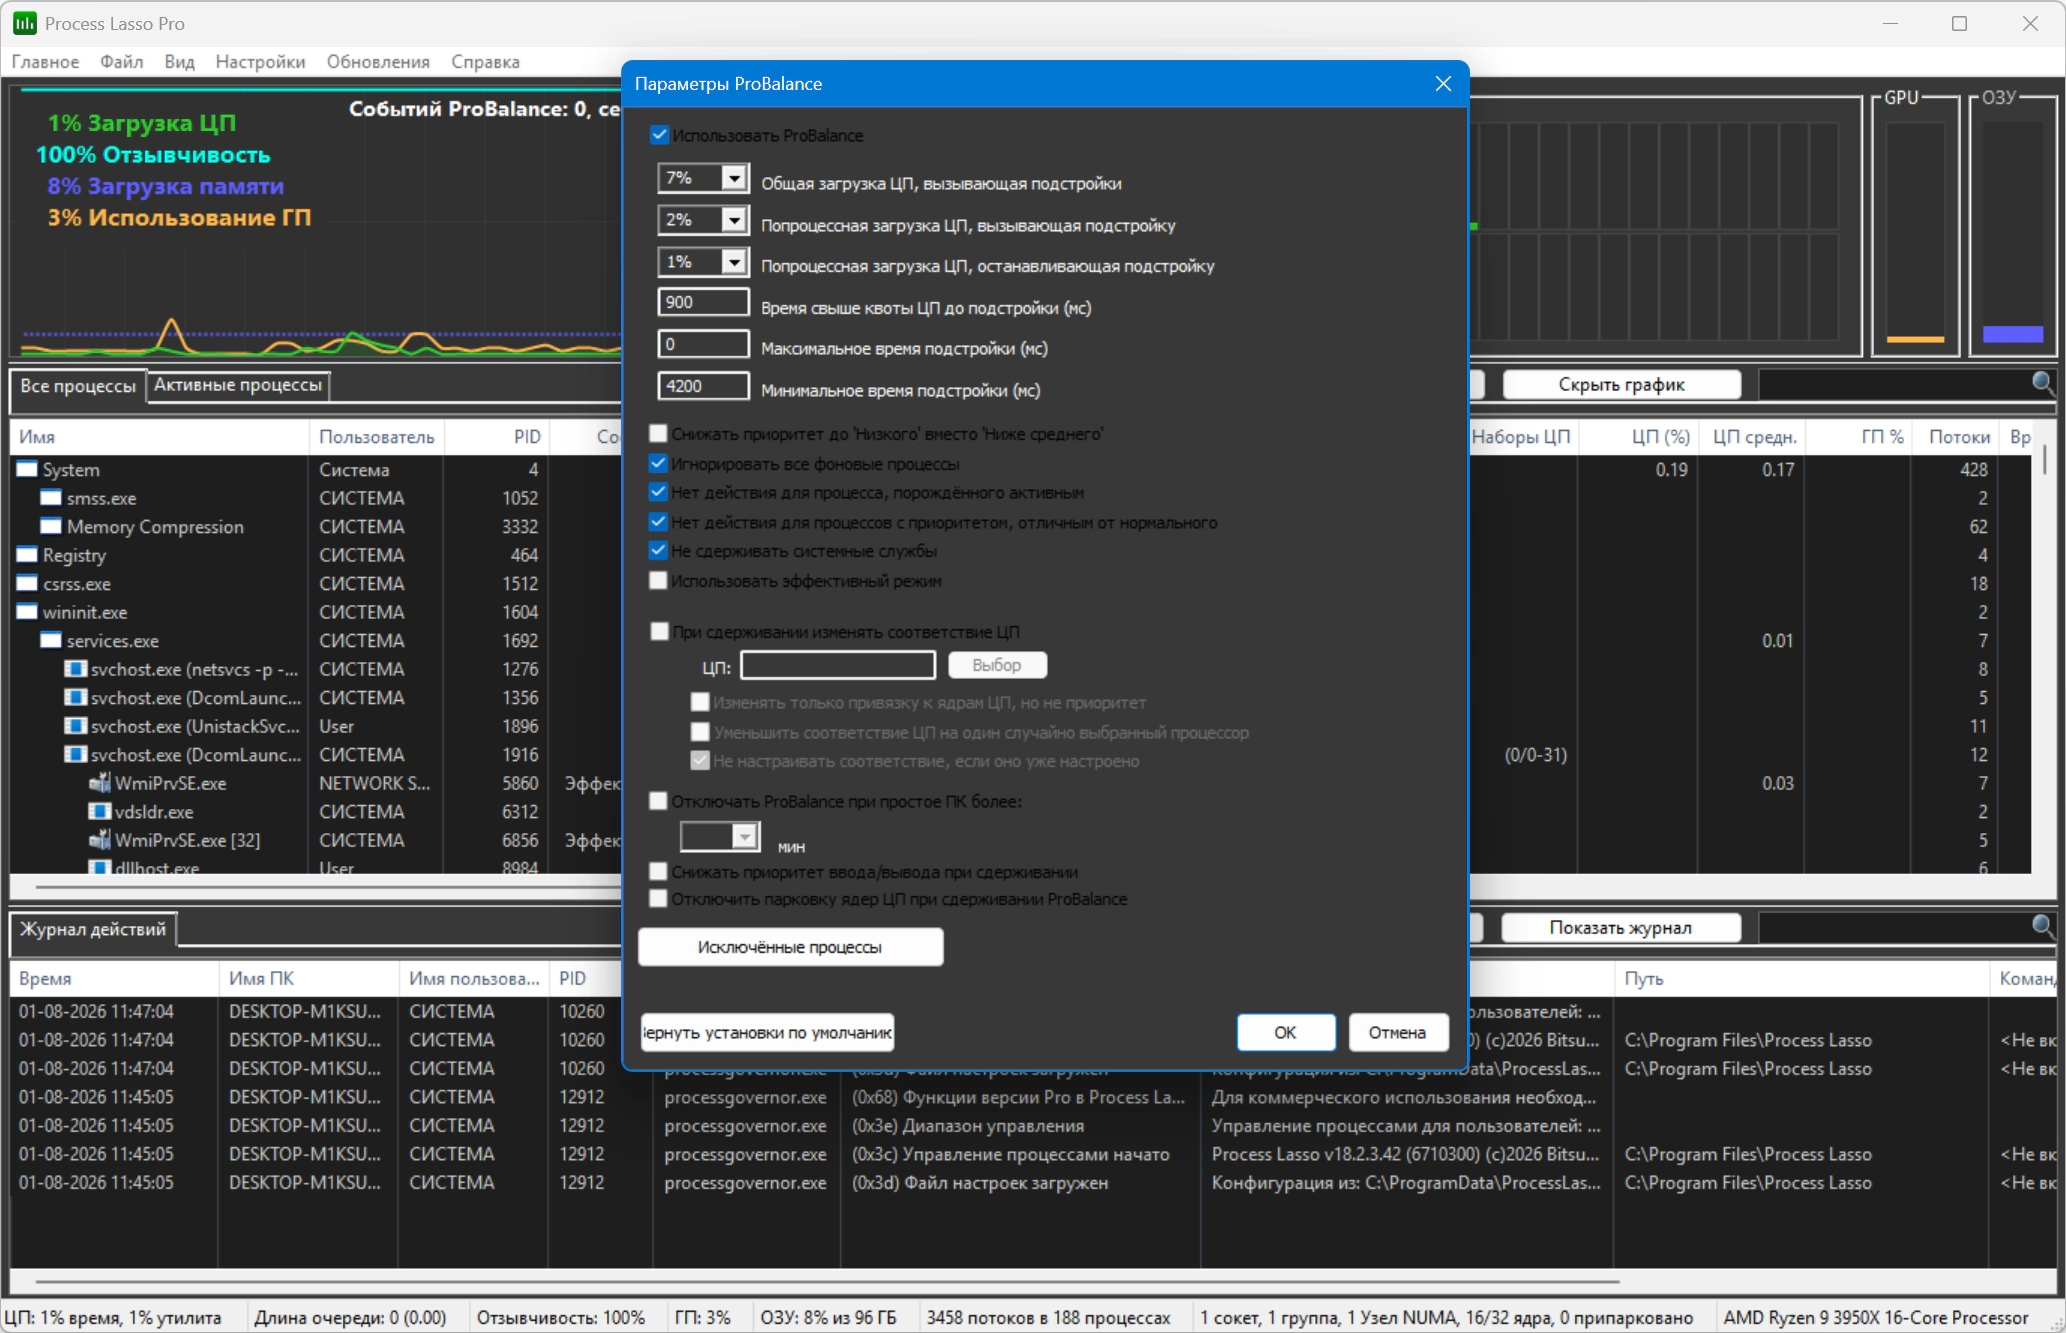Click the vdsldr.exe process icon
The image size is (2066, 1333).
point(99,811)
